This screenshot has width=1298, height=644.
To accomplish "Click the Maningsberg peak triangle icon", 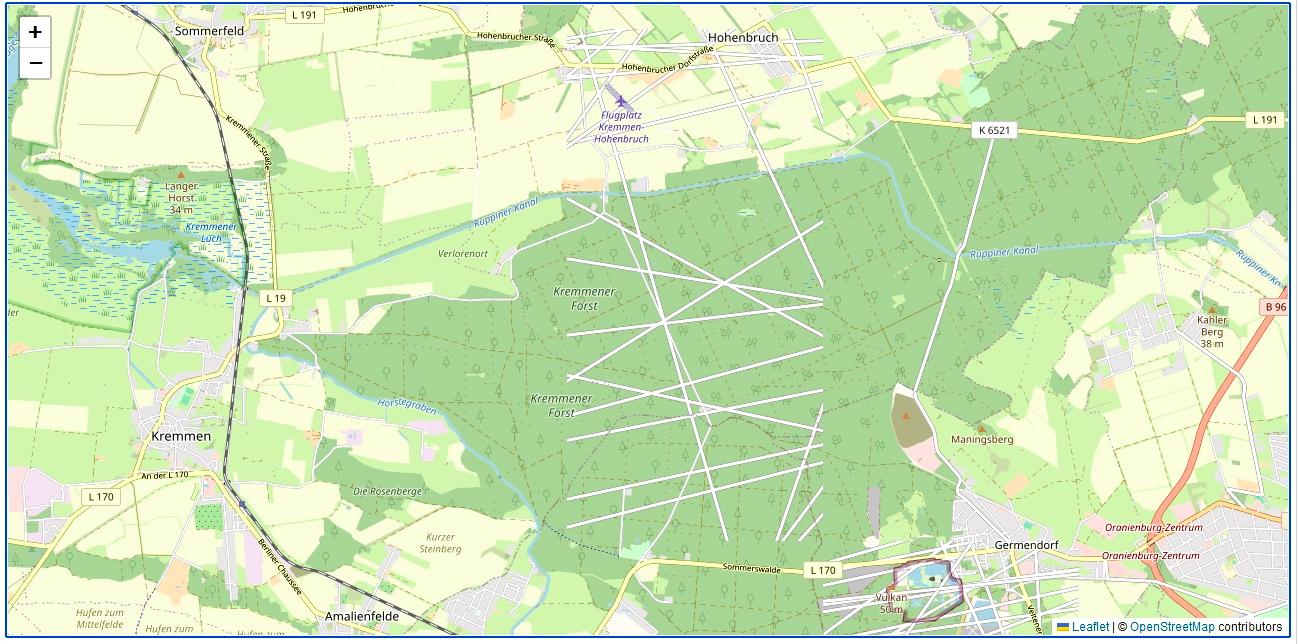I will click(981, 428).
